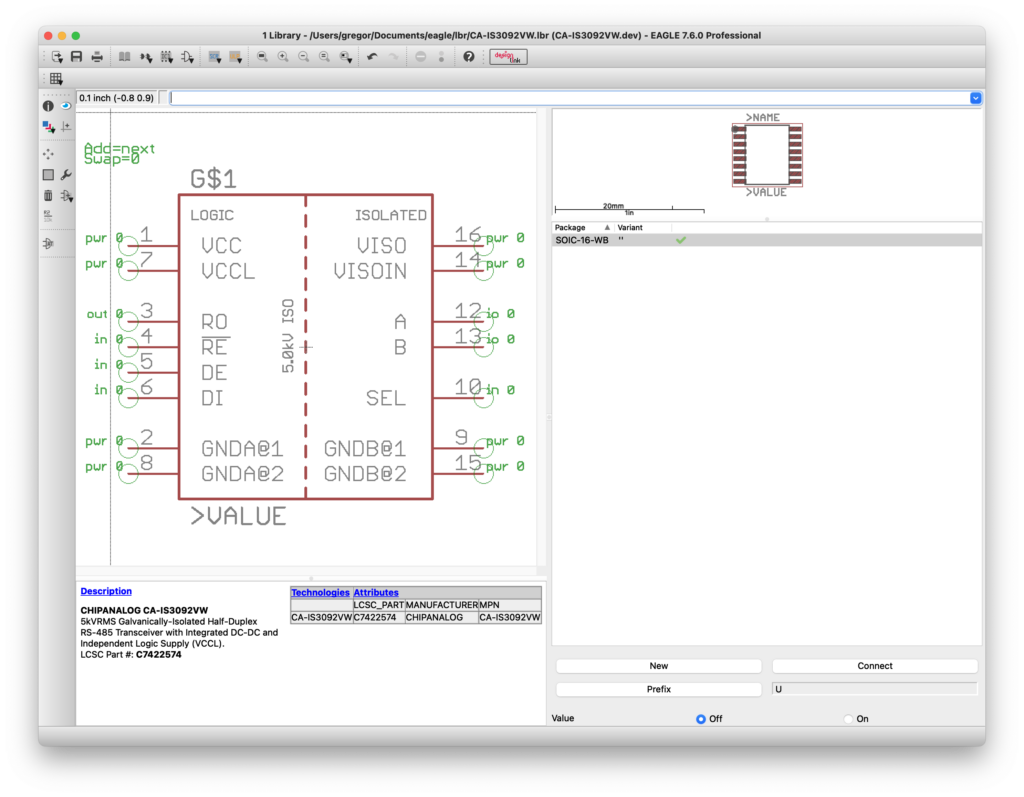Open the library book icon
The image size is (1024, 797).
coord(124,57)
